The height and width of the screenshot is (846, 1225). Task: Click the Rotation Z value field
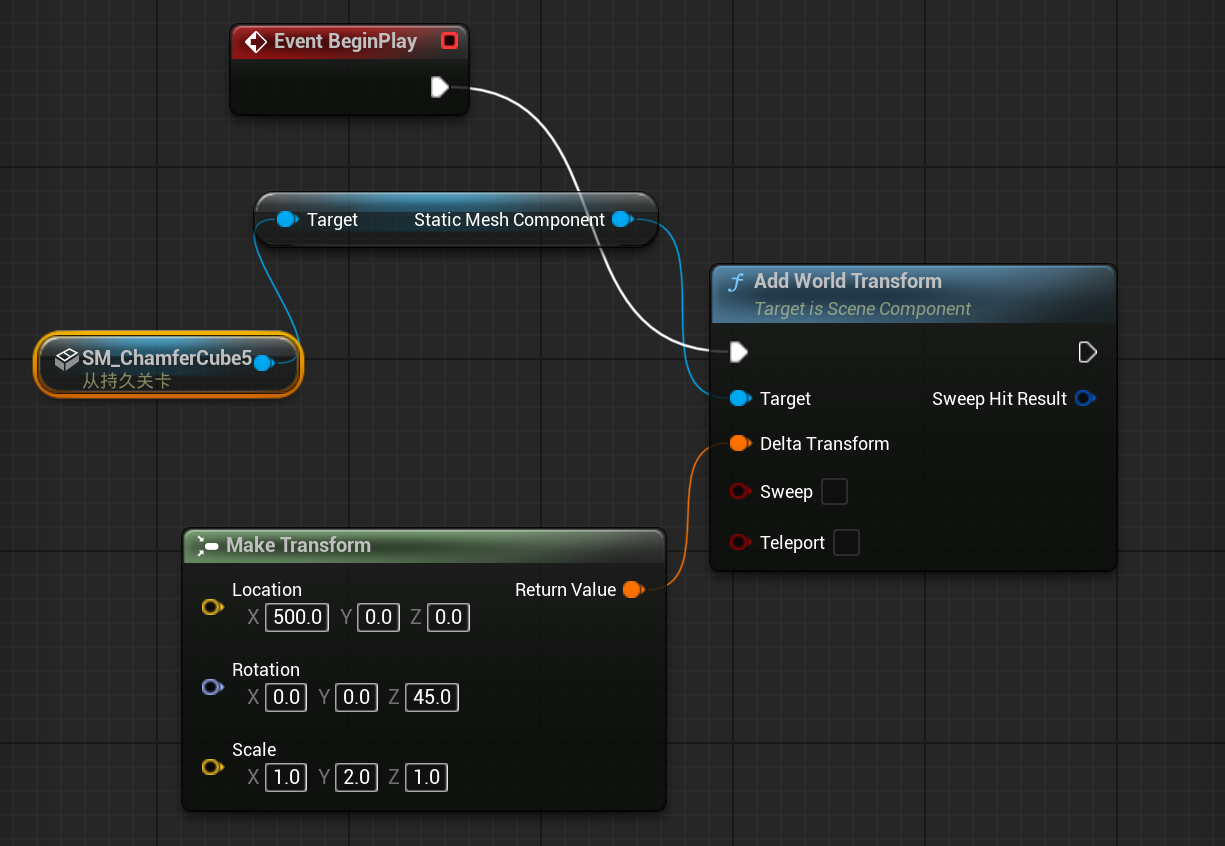(x=432, y=697)
